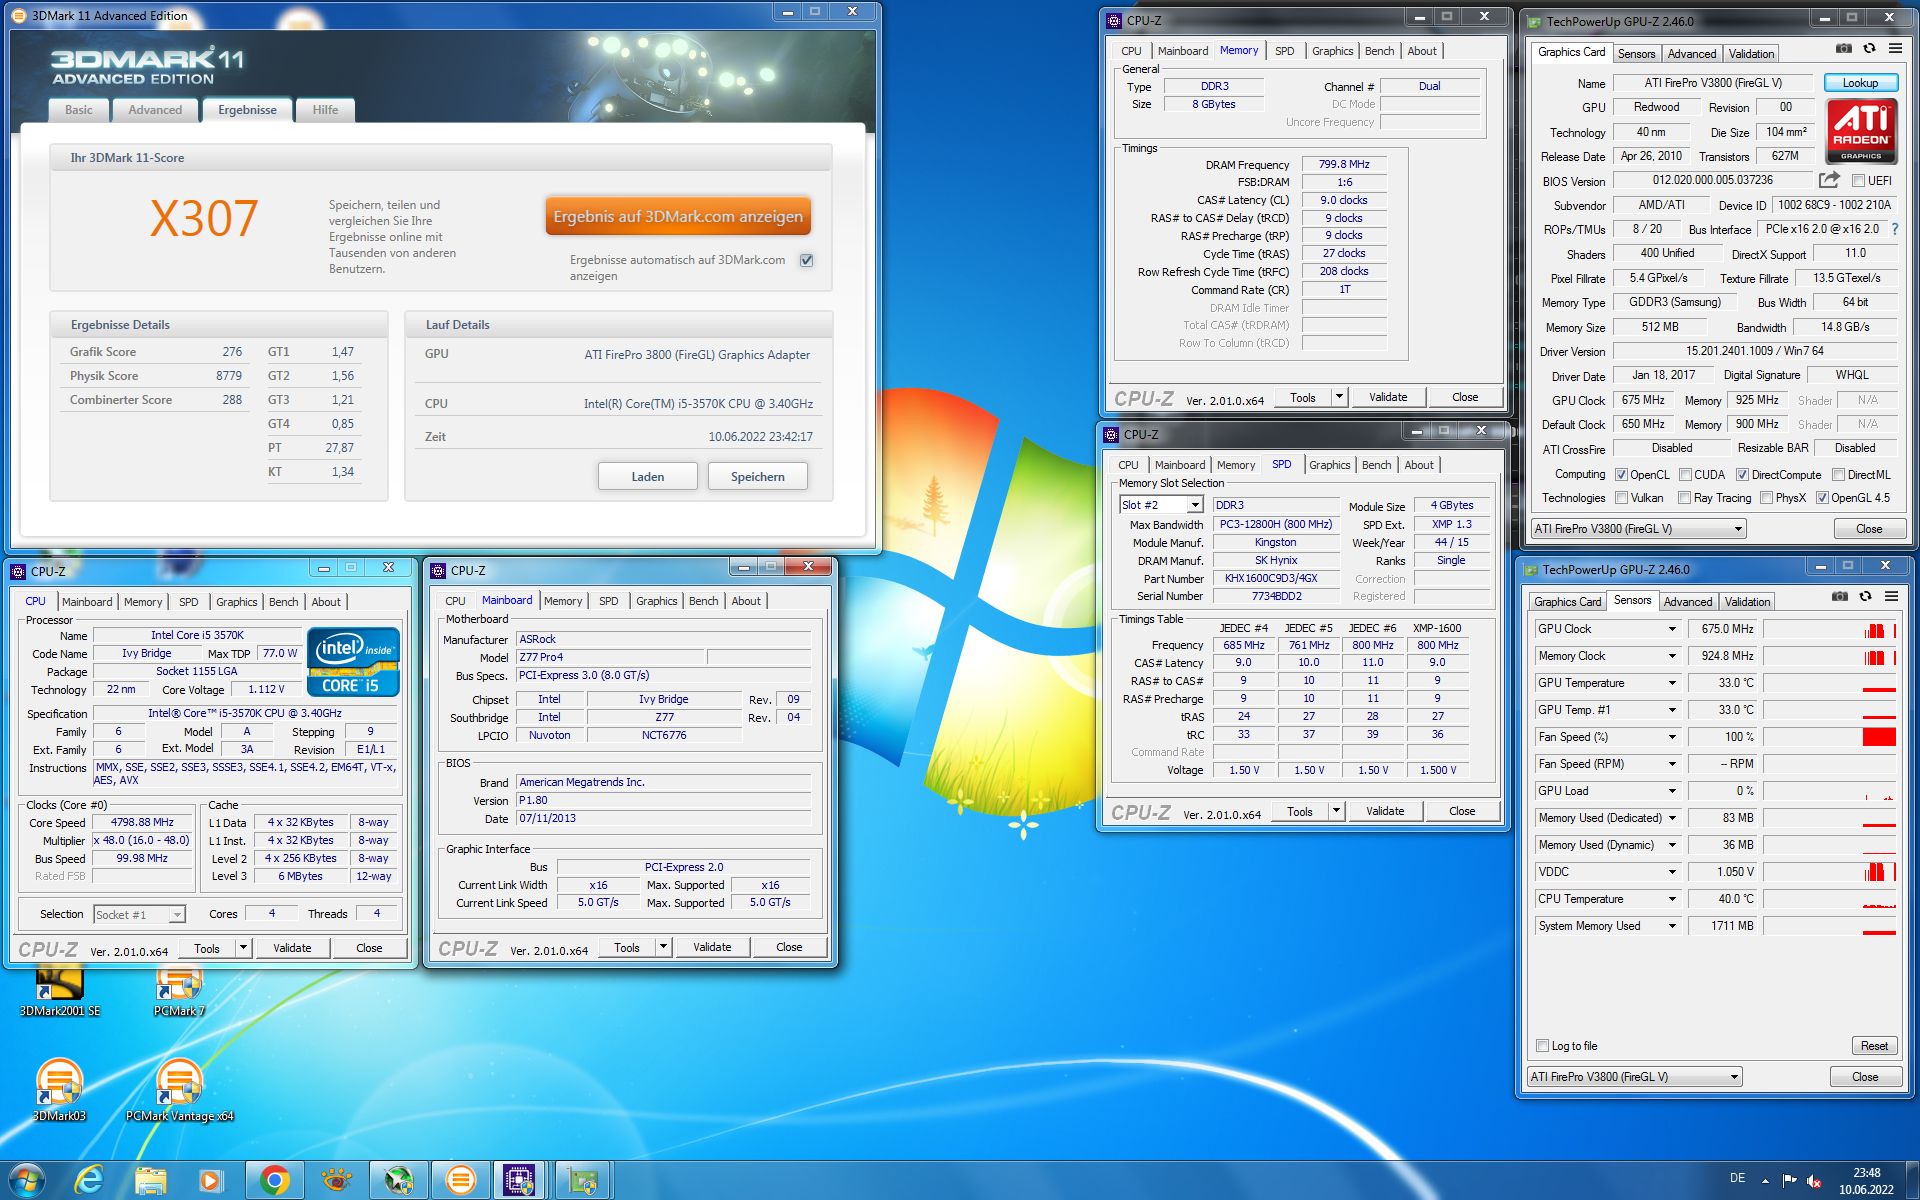Click the DE language indicator
Image resolution: width=1920 pixels, height=1200 pixels.
coord(1738,1178)
